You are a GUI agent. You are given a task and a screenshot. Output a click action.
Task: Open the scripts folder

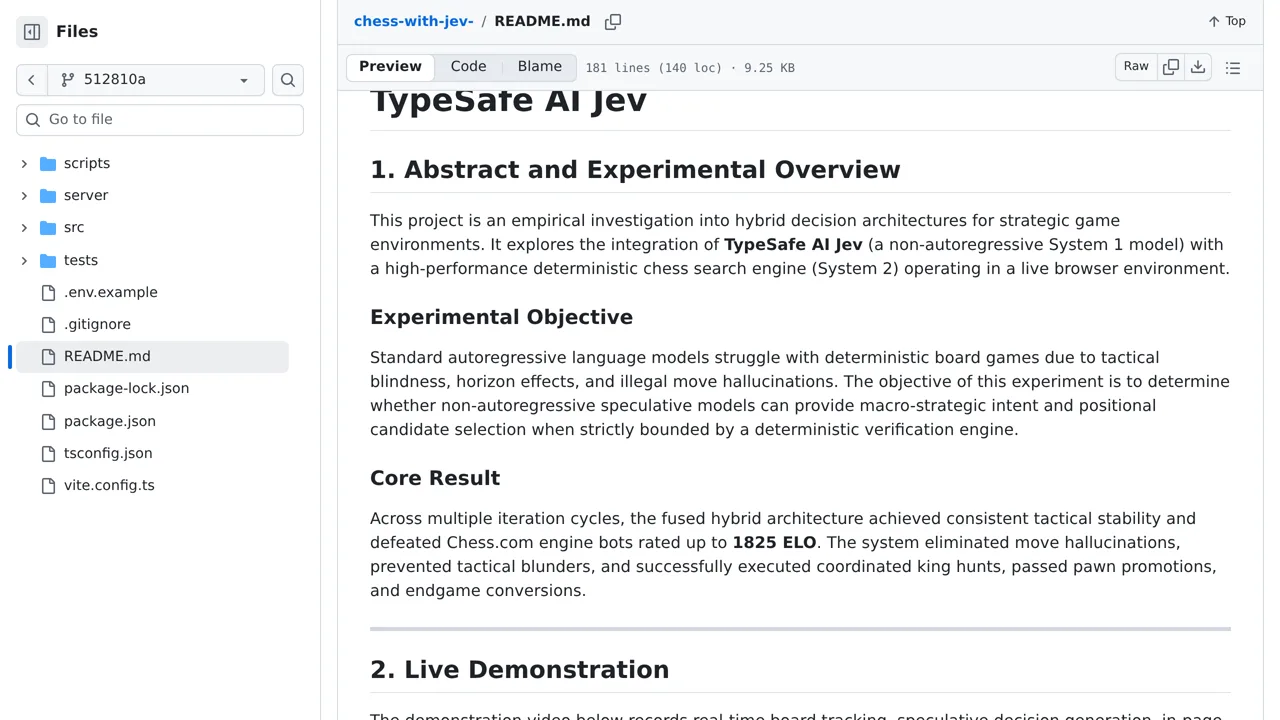[87, 163]
